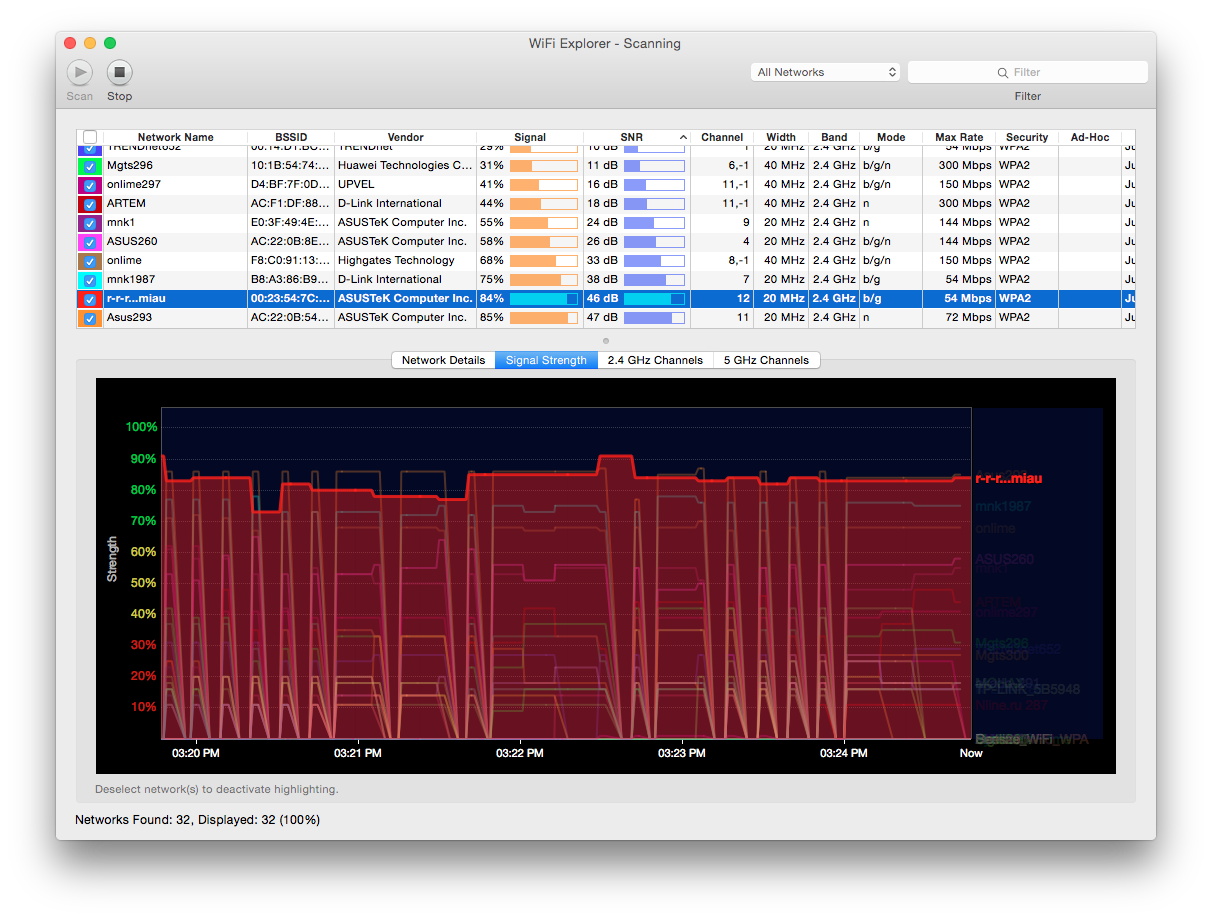
Task: Click ASUS260 label in graph legend
Action: pyautogui.click(x=1005, y=560)
